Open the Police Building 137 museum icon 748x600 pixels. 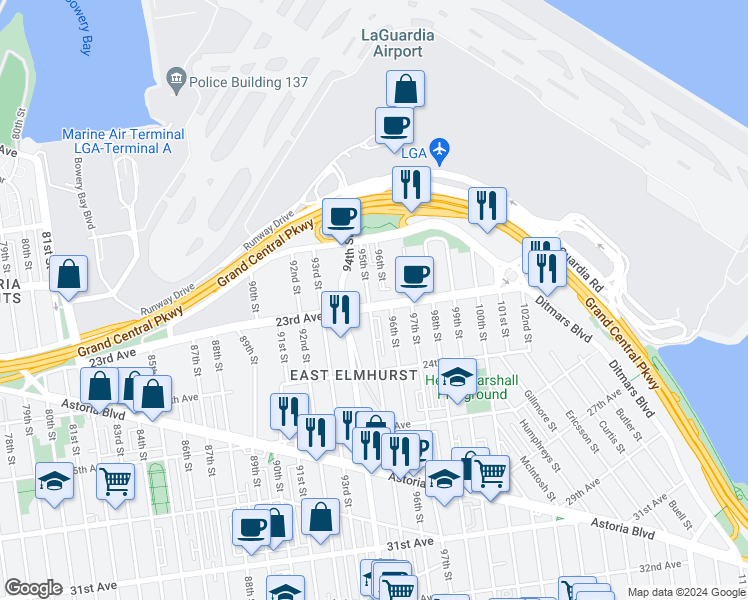pos(177,80)
